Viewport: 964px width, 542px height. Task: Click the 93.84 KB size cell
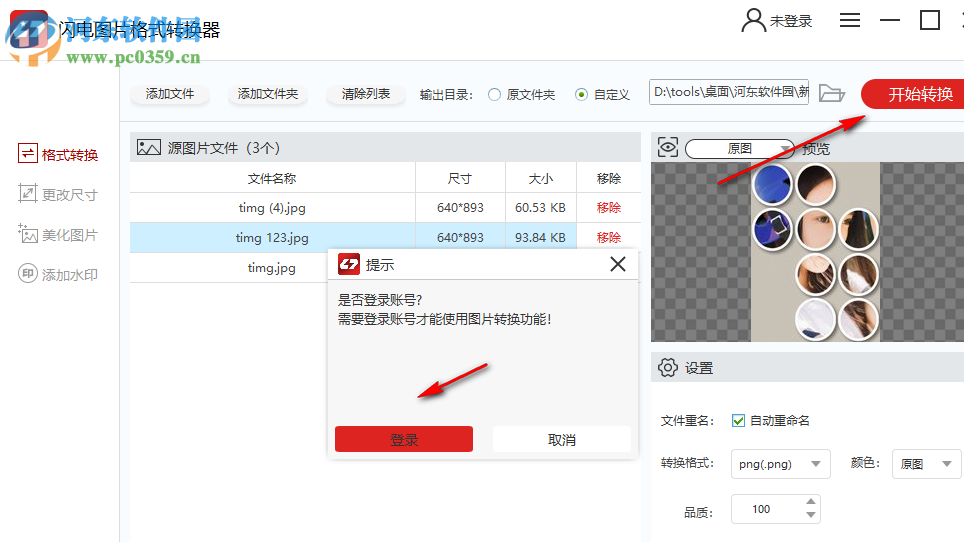pos(540,237)
